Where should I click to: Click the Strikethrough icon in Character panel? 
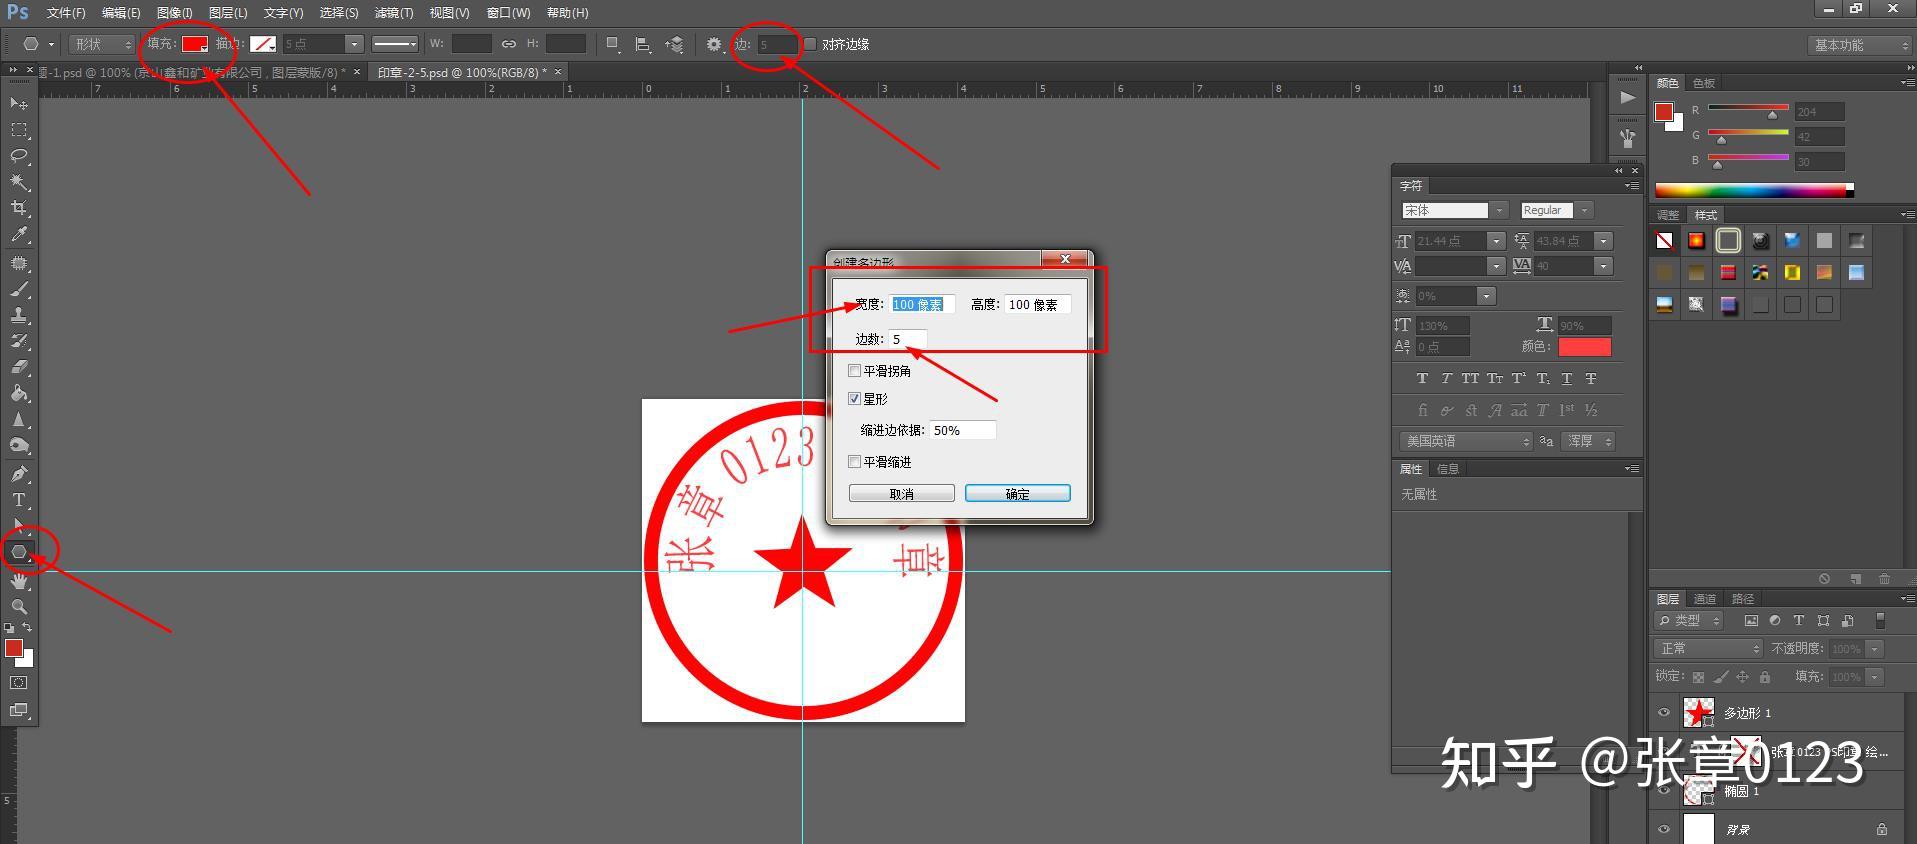[x=1591, y=378]
